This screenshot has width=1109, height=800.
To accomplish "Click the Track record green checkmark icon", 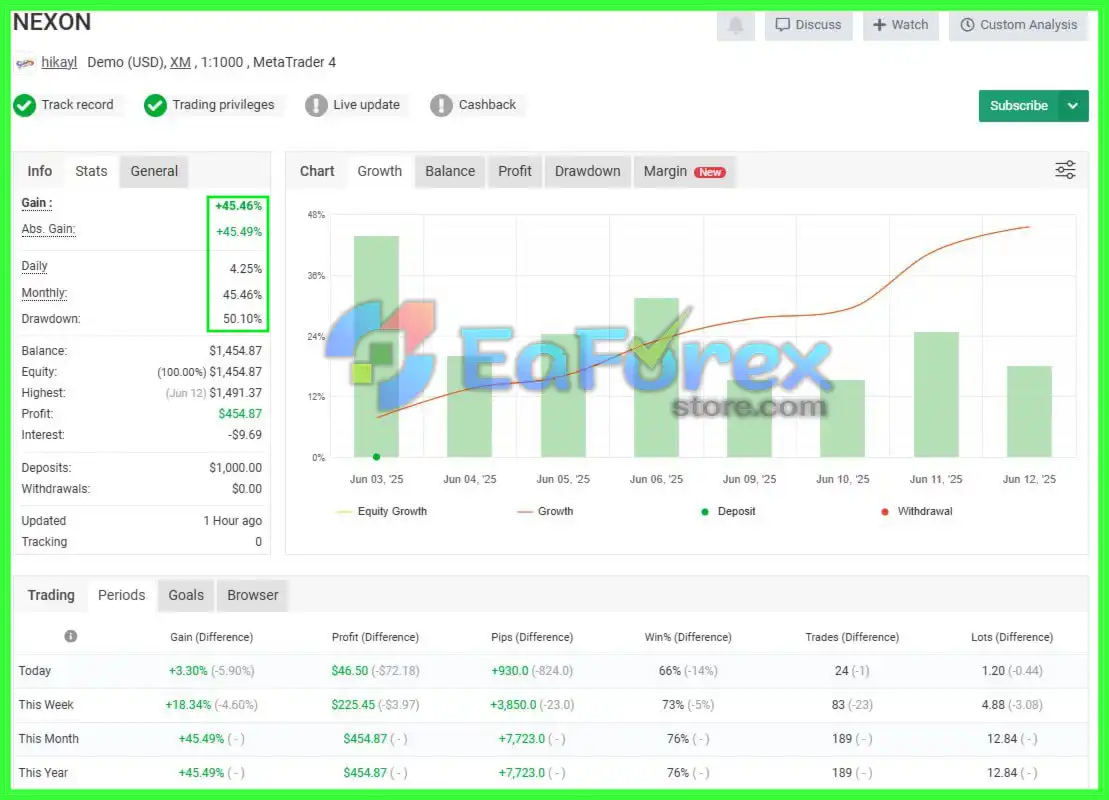I will tap(25, 105).
